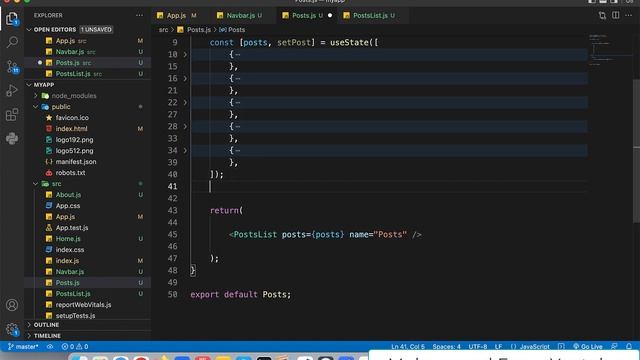Image resolution: width=640 pixels, height=360 pixels.
Task: Open the Explorer view in activity bar
Action: pyautogui.click(x=12, y=19)
